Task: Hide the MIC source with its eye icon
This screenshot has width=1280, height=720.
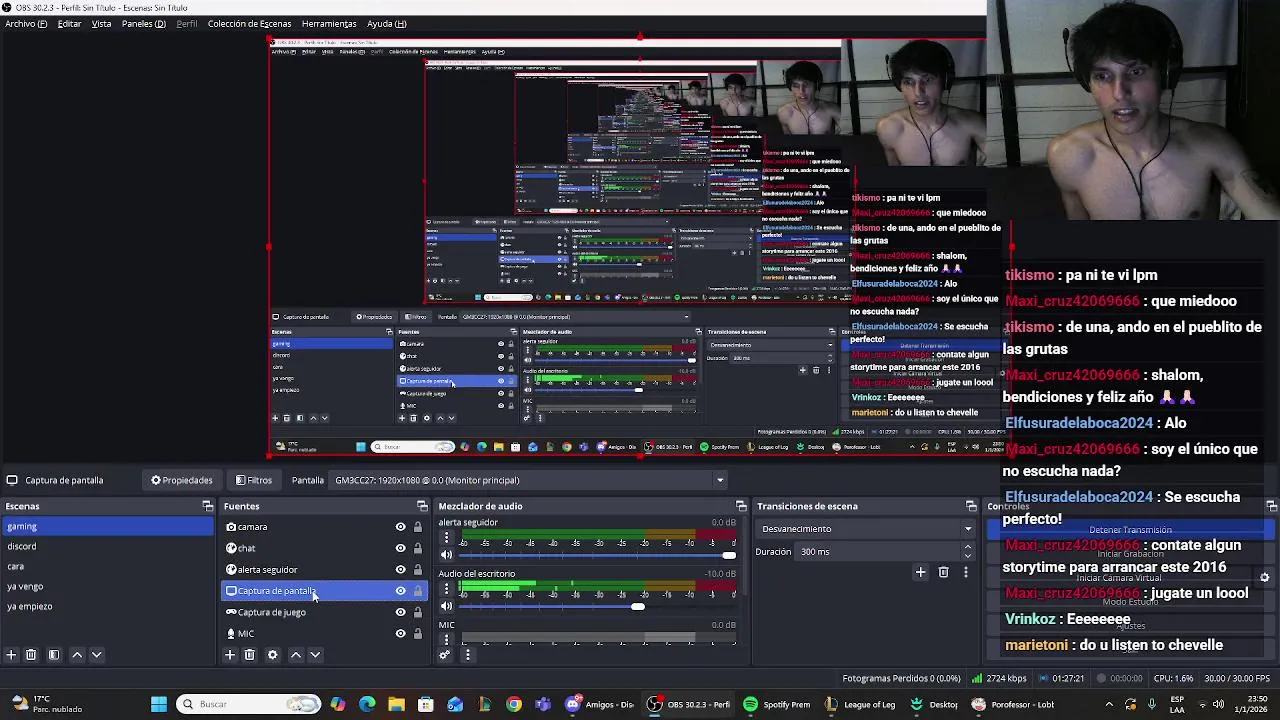Action: tap(401, 633)
